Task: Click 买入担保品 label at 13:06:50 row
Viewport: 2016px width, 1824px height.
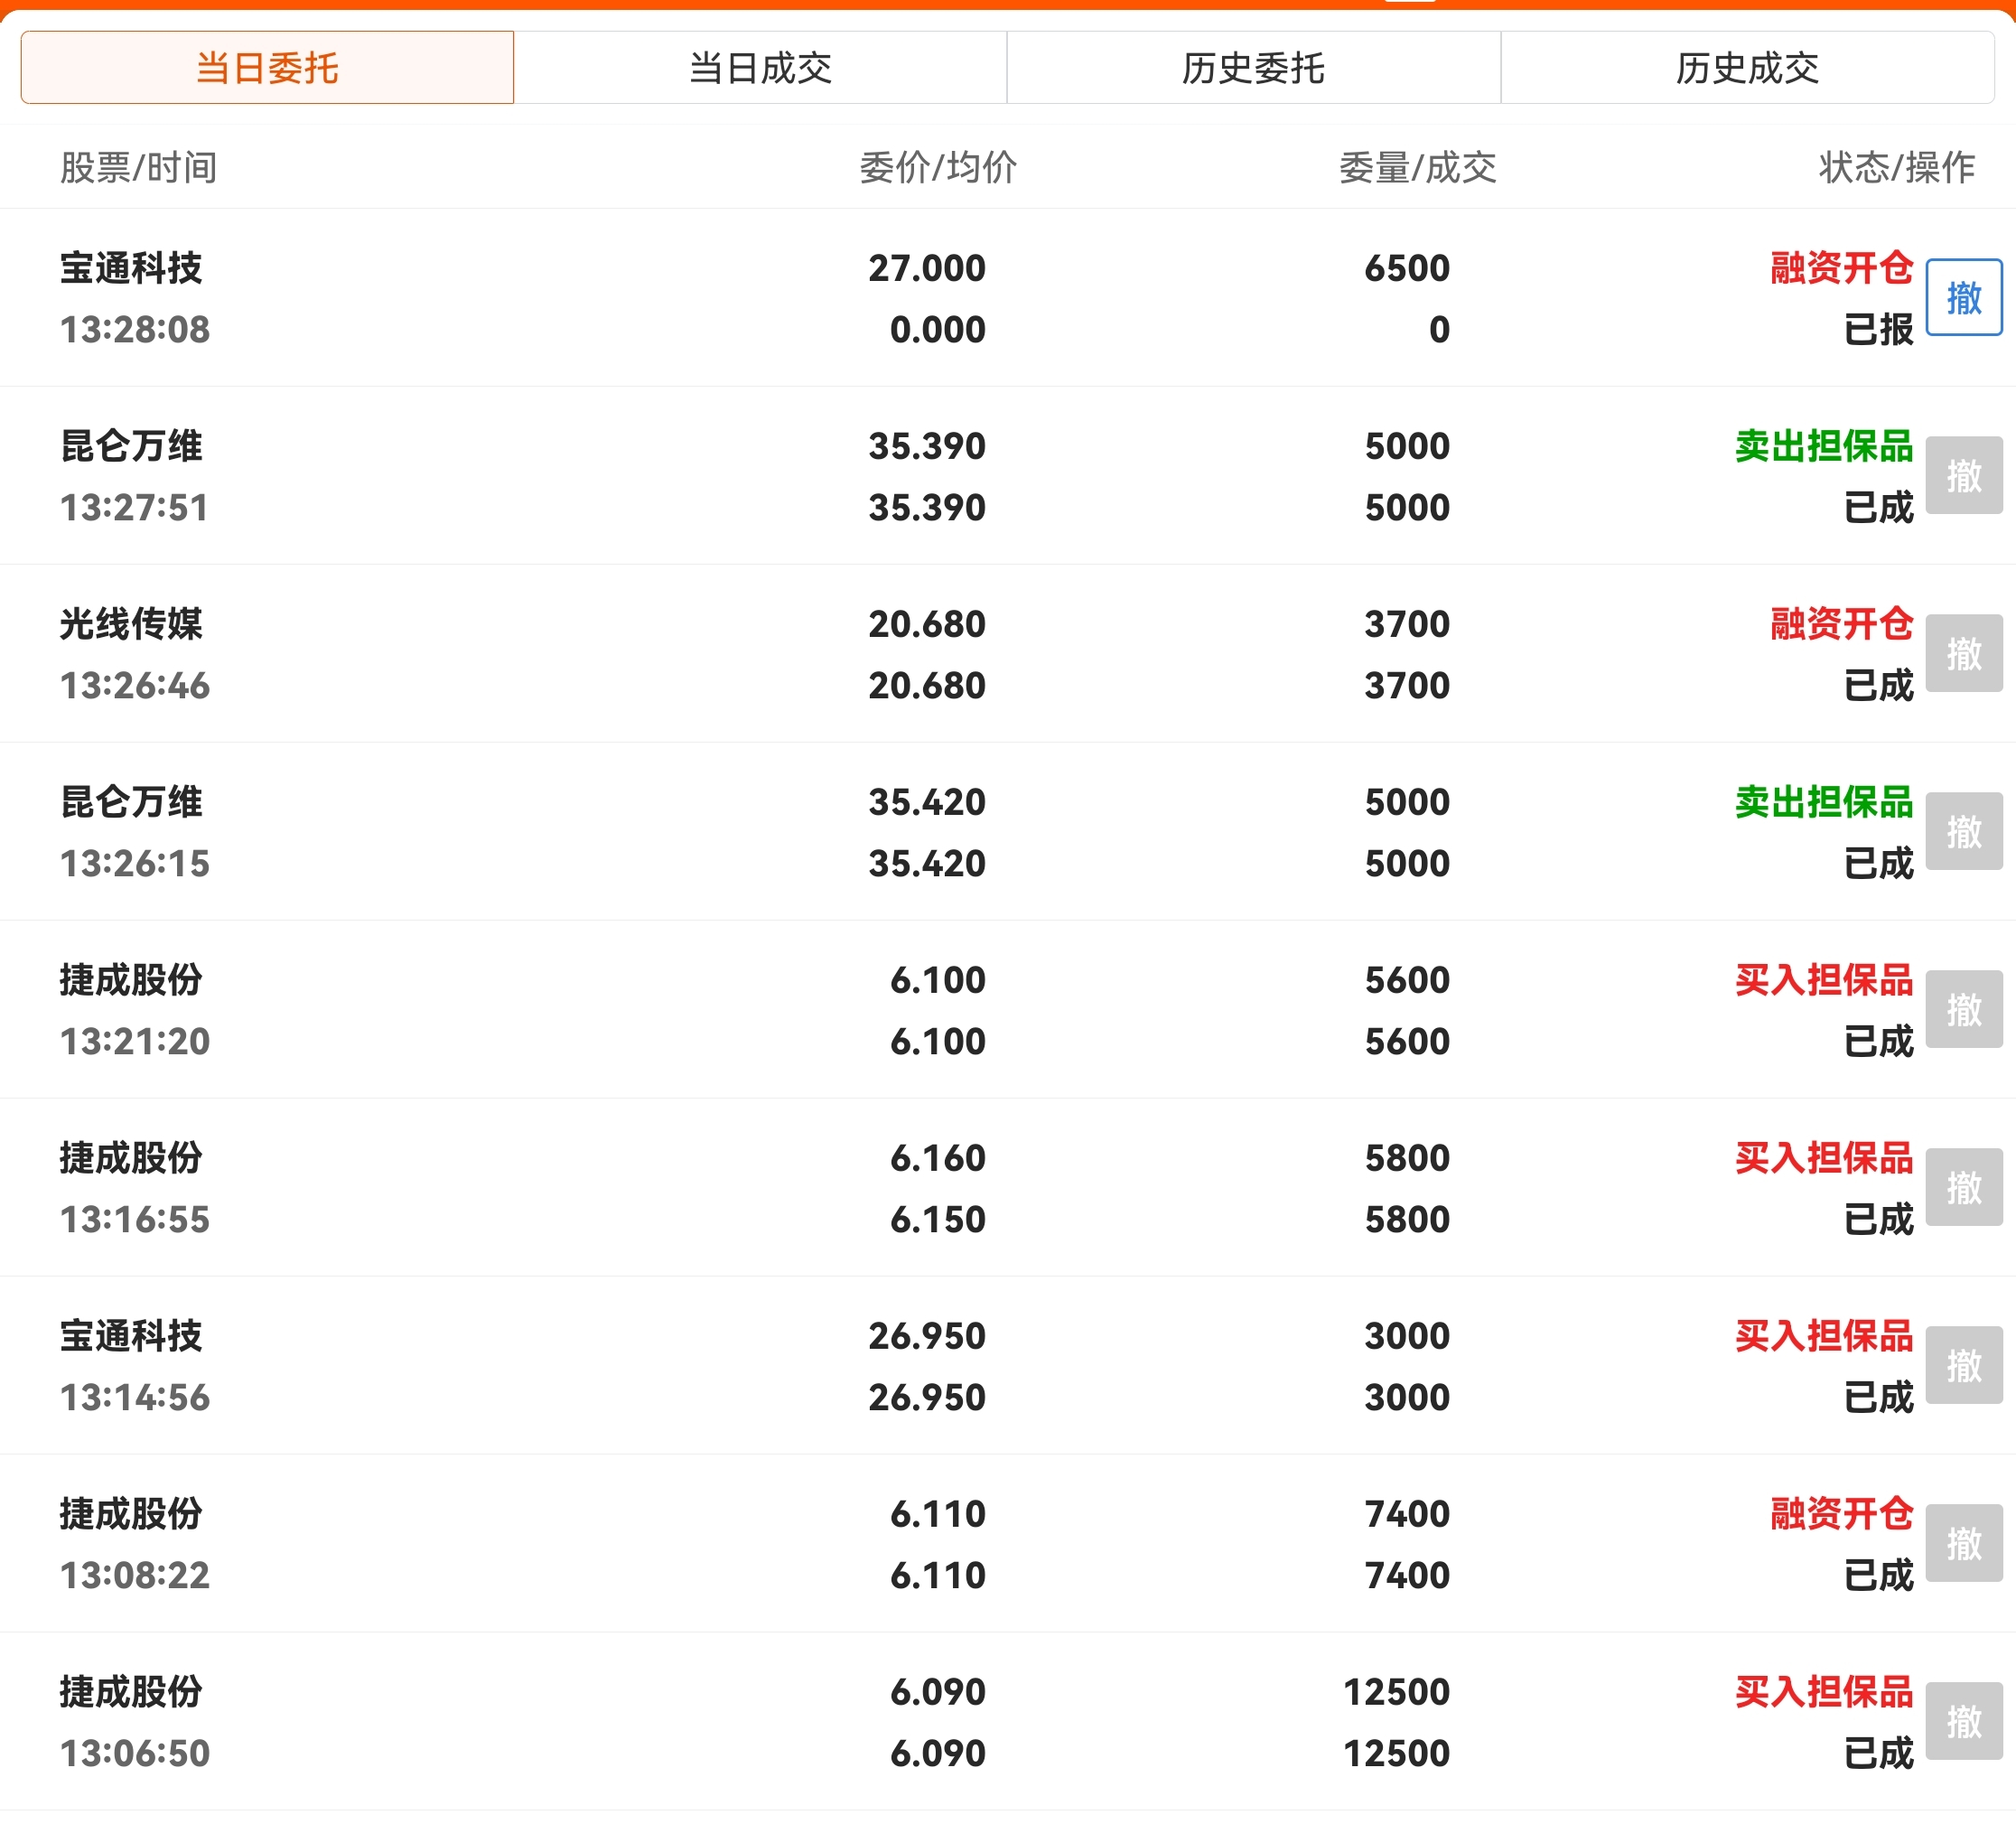Action: tap(1824, 1692)
